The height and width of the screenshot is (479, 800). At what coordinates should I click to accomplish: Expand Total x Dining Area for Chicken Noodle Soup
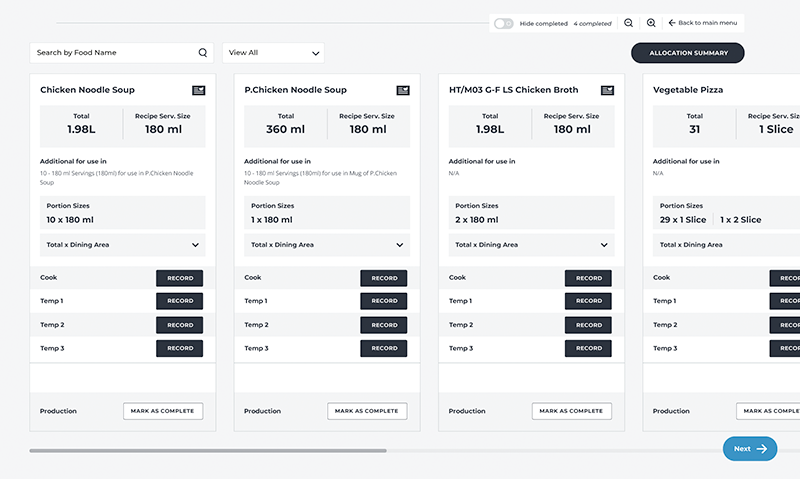(x=196, y=245)
